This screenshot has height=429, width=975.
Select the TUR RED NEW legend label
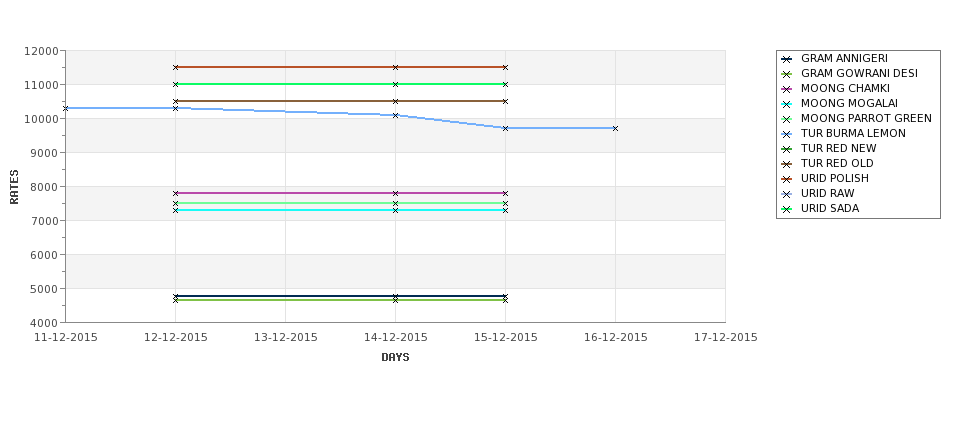838,148
